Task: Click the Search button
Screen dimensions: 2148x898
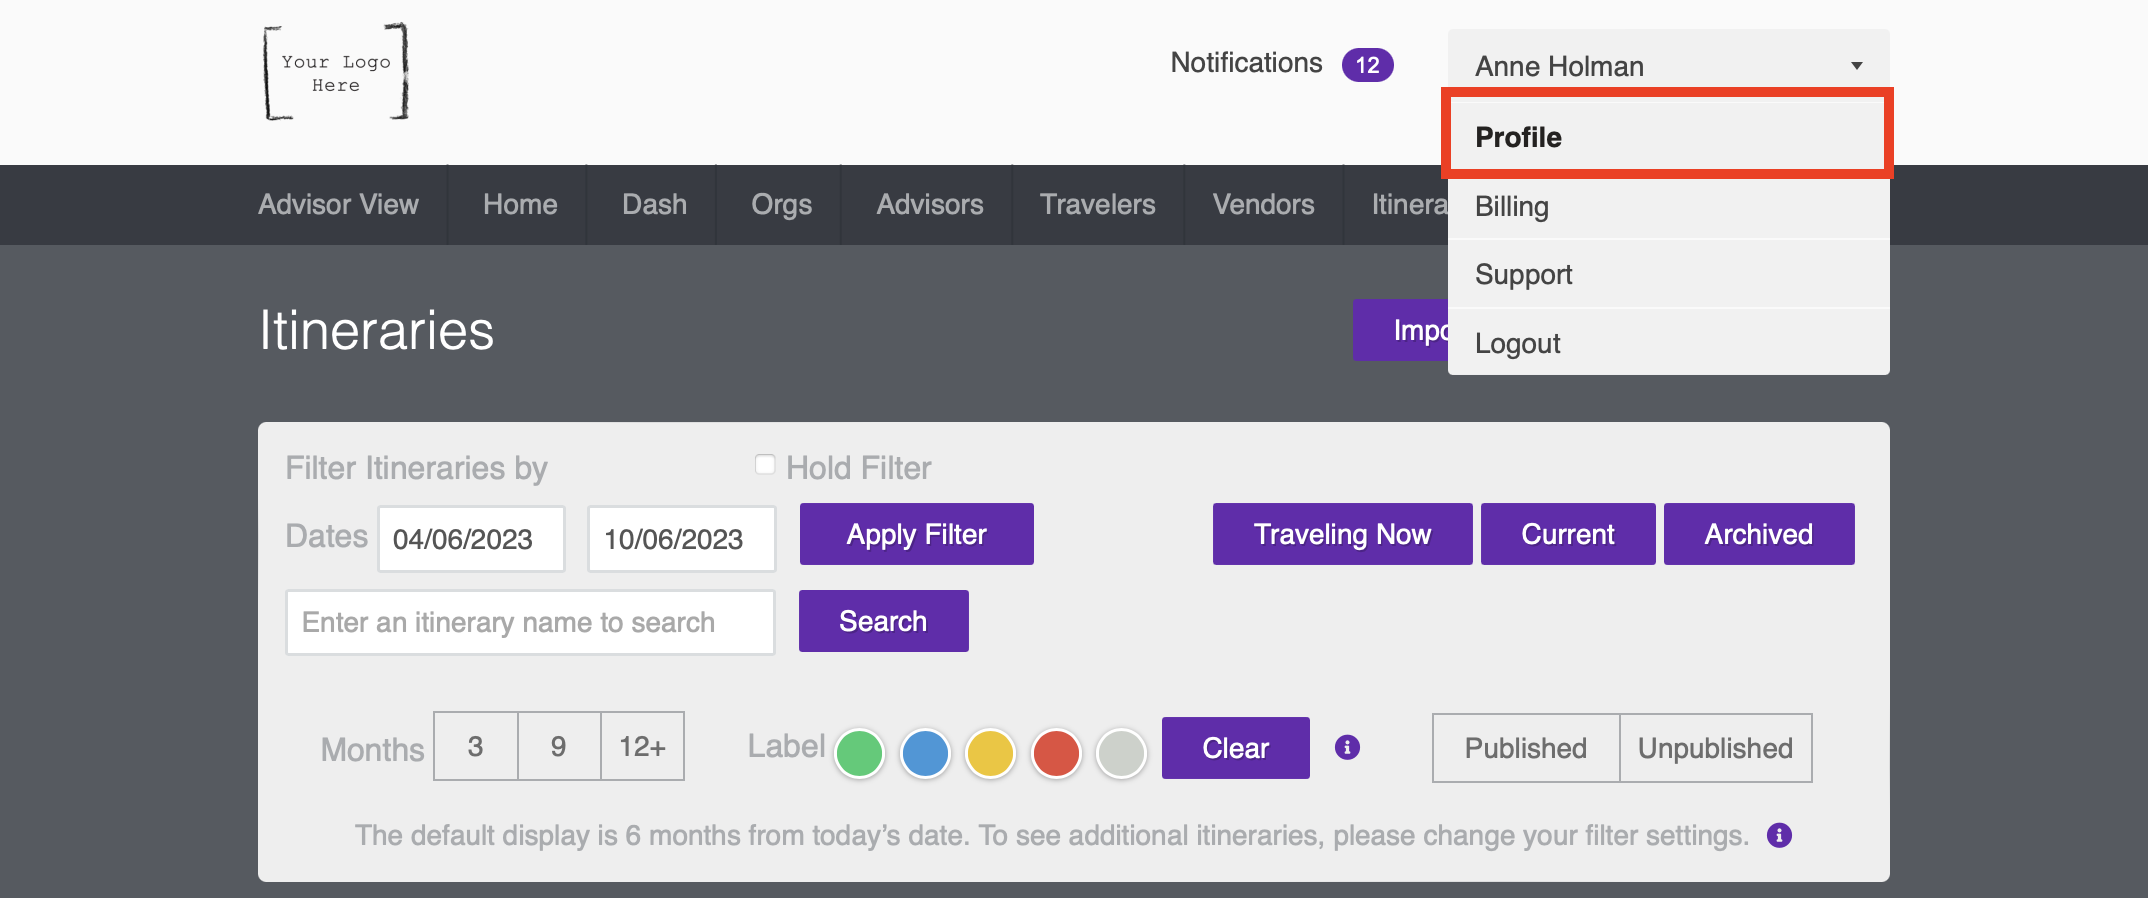Action: coord(883,621)
